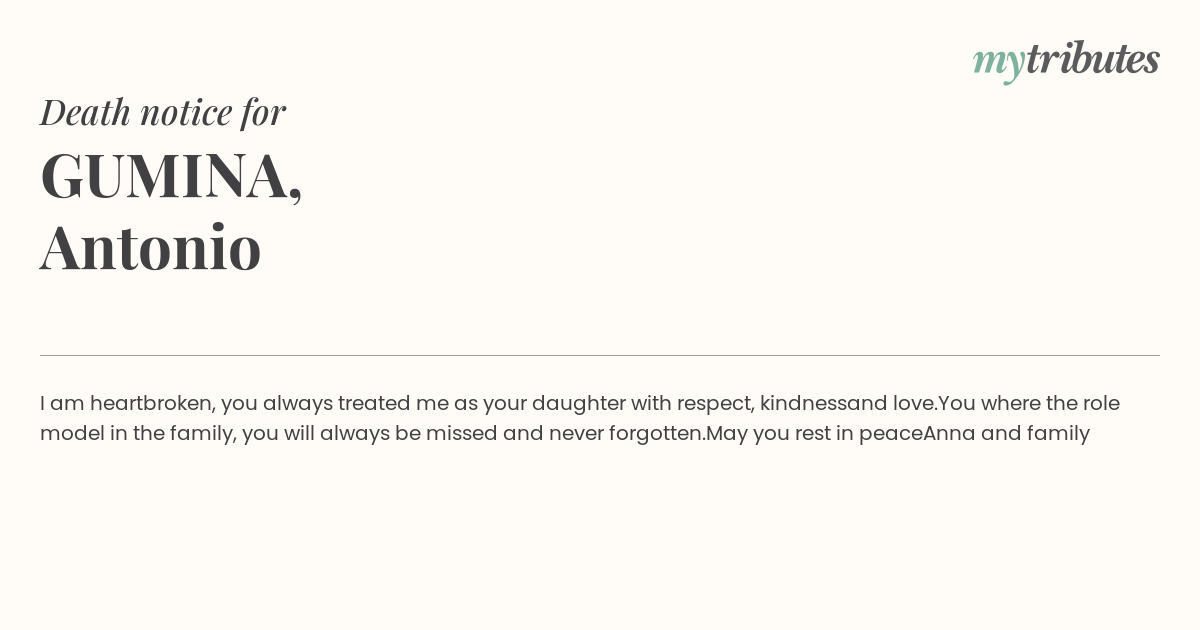1200x630 pixels.
Task: Click the phrase 'rest in peaceAnna'
Action: 885,434
